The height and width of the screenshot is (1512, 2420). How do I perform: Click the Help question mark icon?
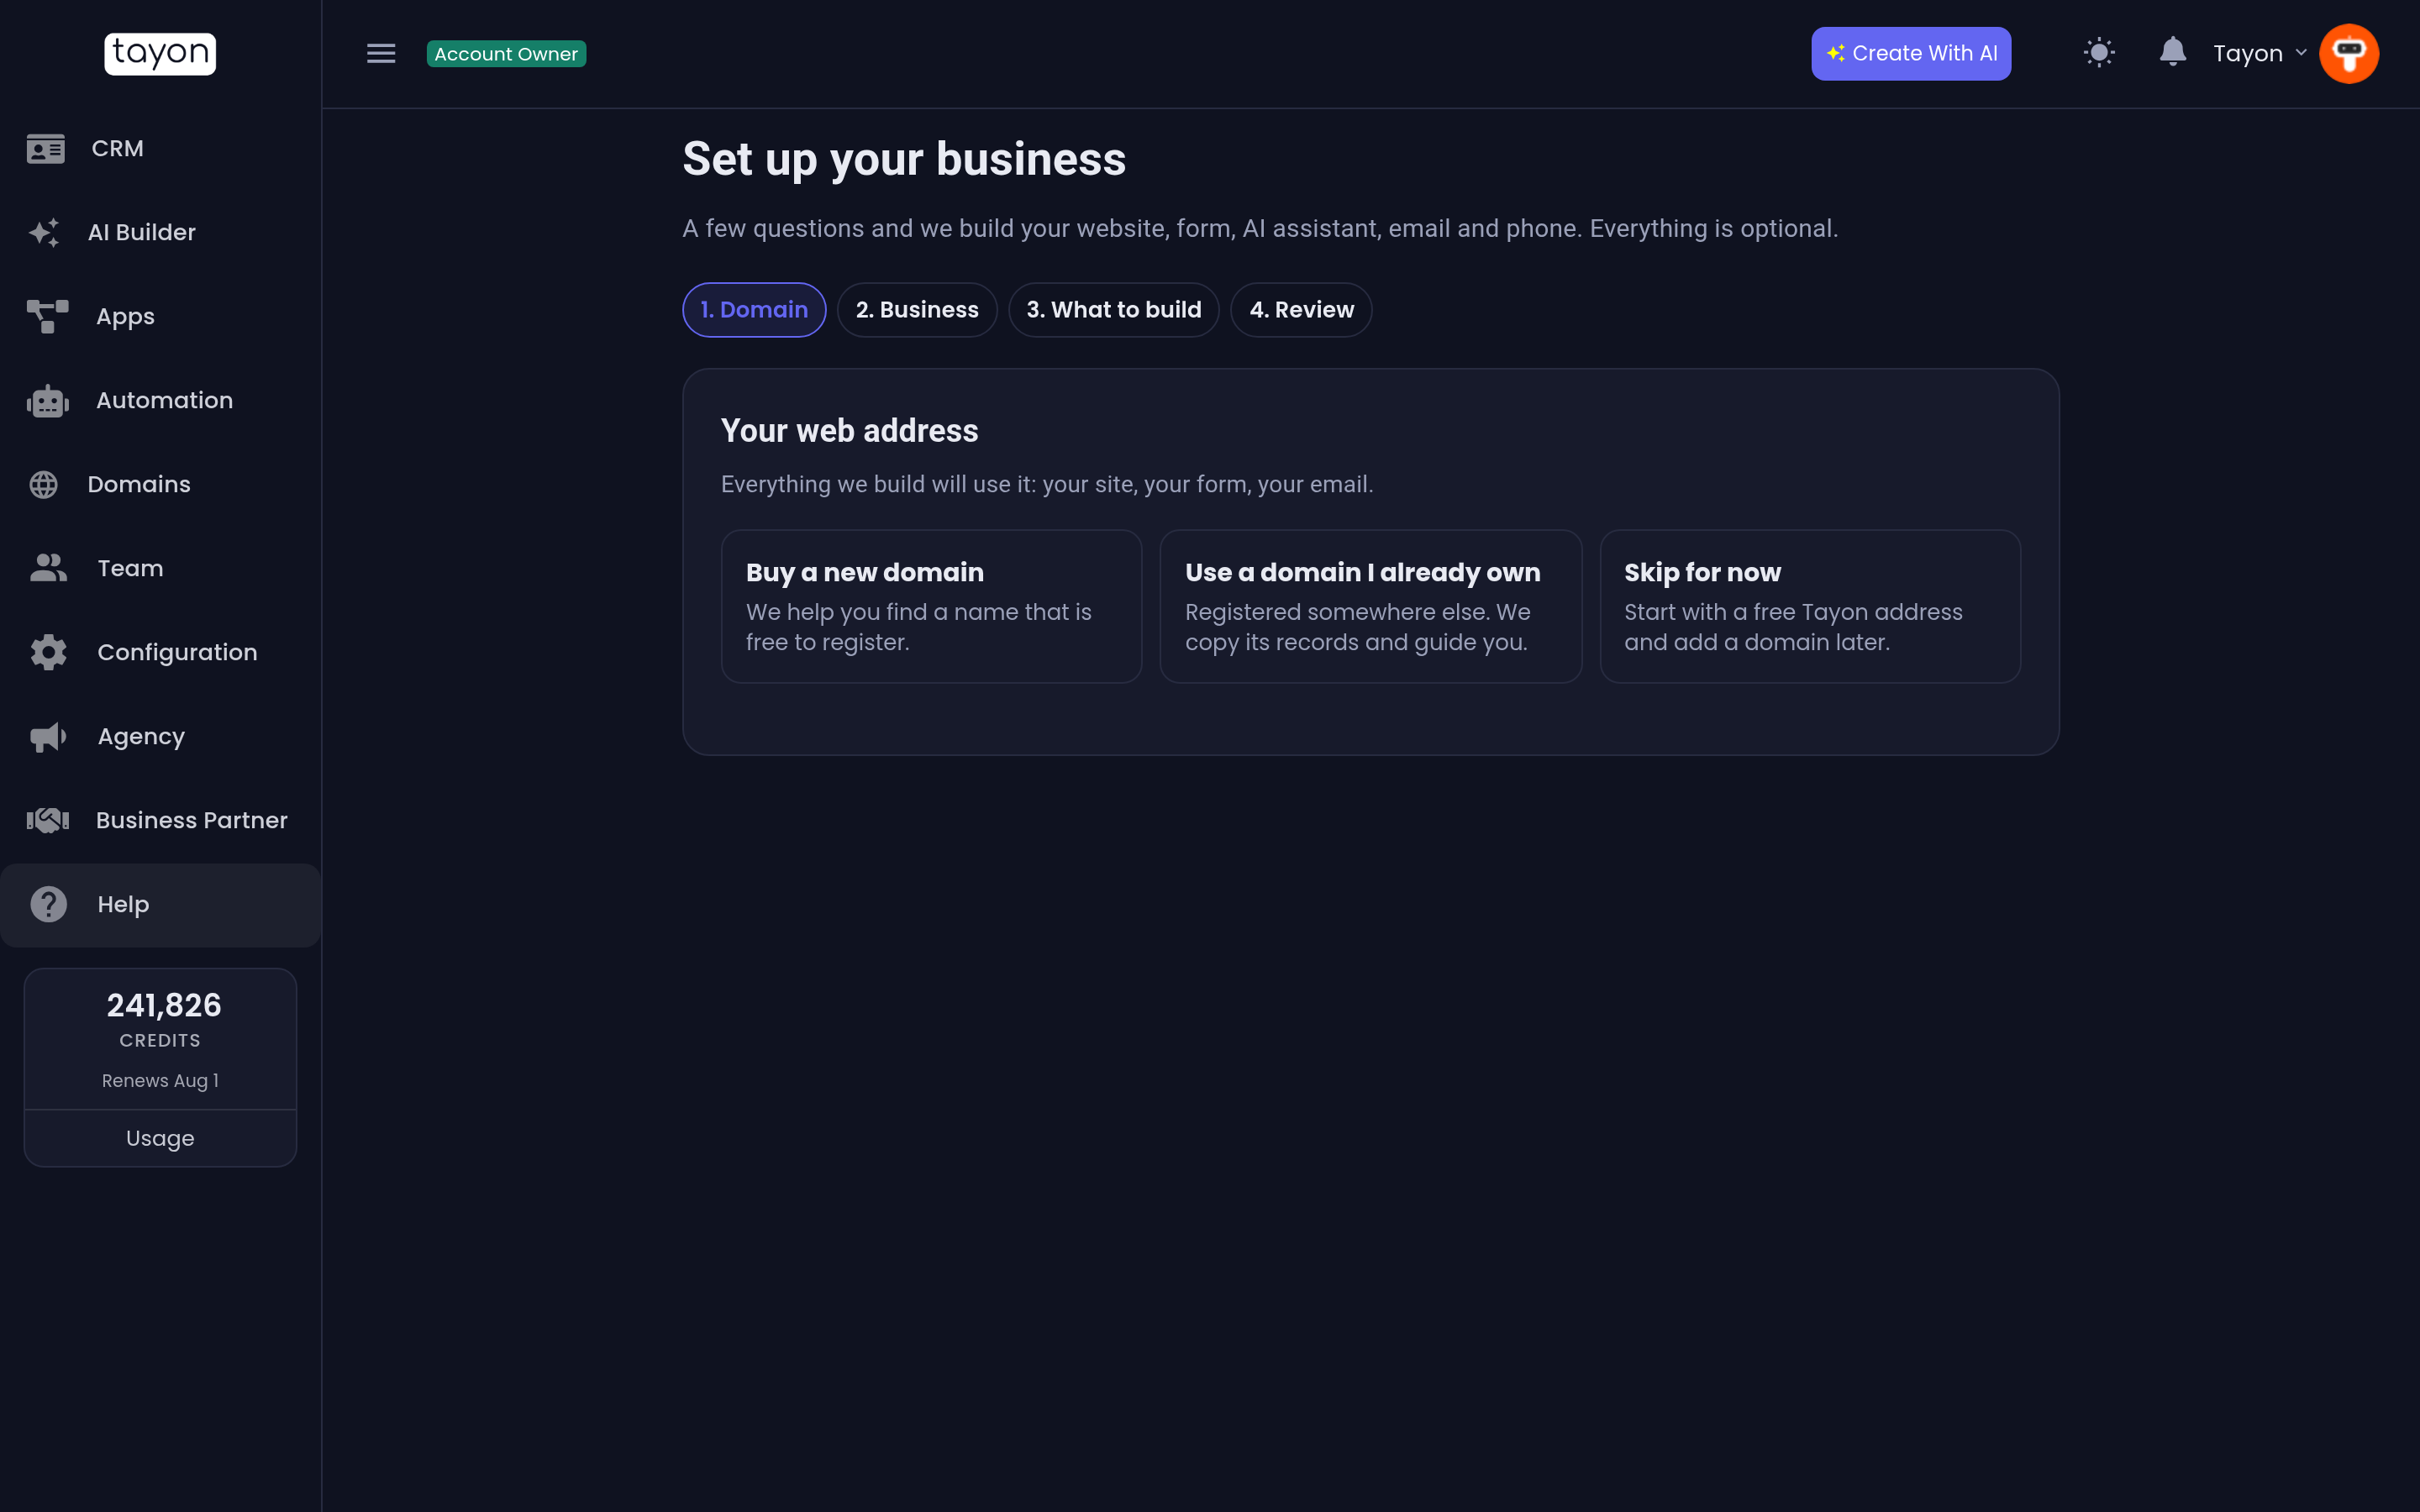[48, 905]
